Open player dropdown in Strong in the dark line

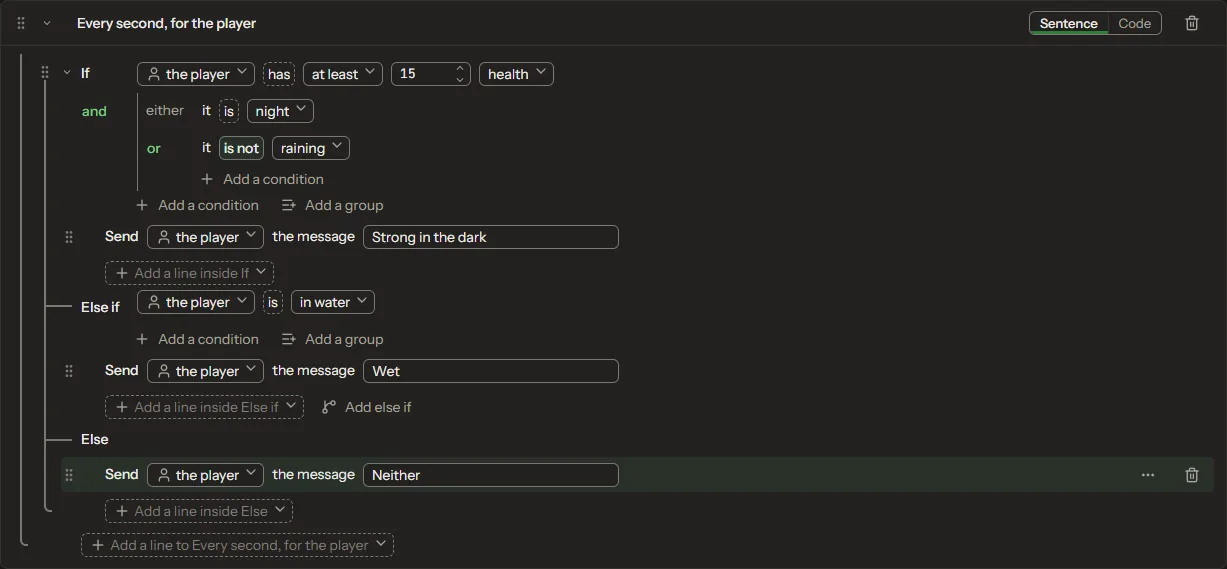pos(205,237)
